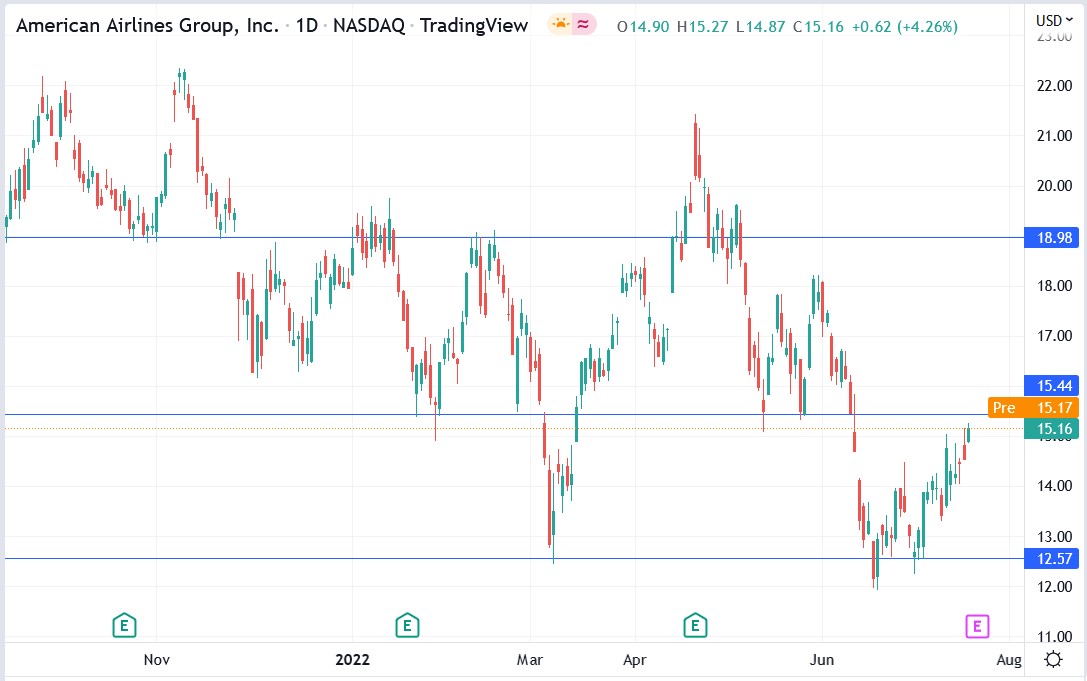Viewport: 1087px width, 681px height.
Task: Click the change value +0.62 (+4.26%)
Action: pos(905,27)
